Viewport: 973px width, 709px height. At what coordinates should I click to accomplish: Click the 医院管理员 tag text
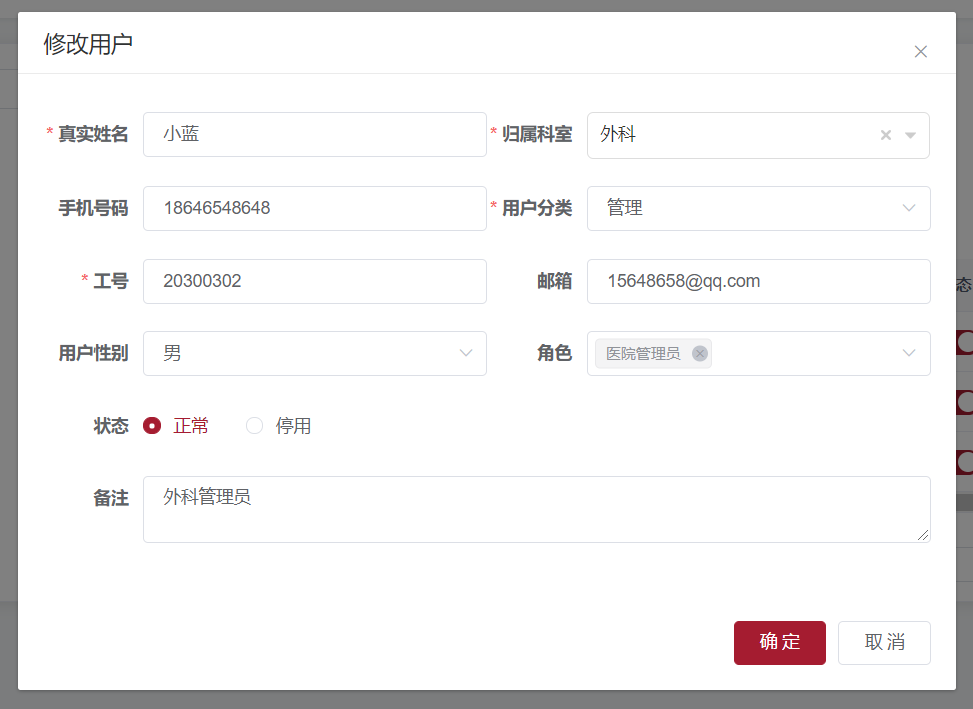pyautogui.click(x=643, y=354)
